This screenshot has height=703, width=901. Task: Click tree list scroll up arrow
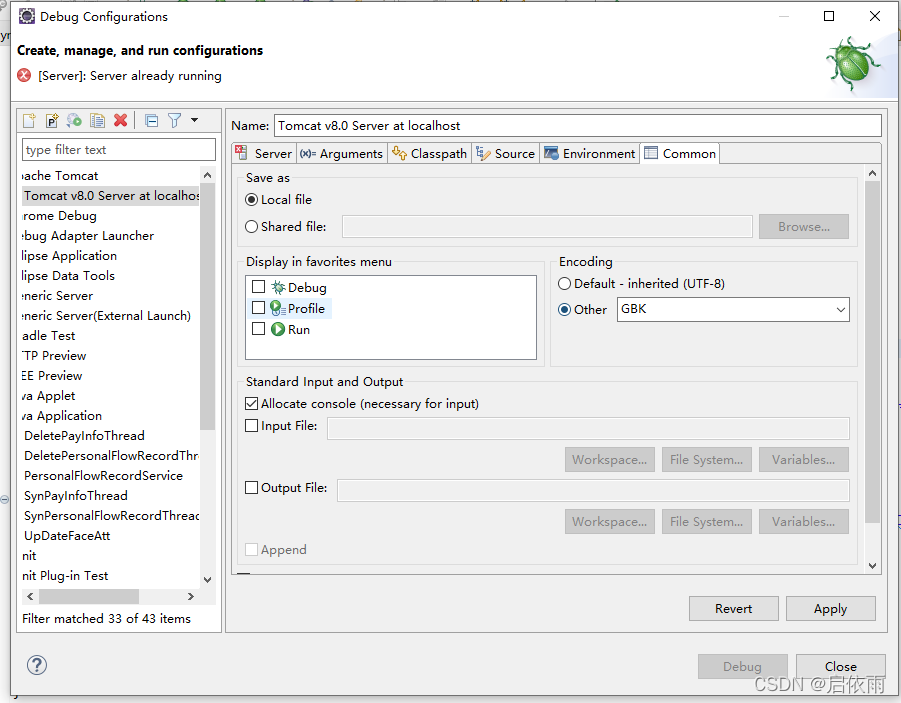[x=207, y=175]
